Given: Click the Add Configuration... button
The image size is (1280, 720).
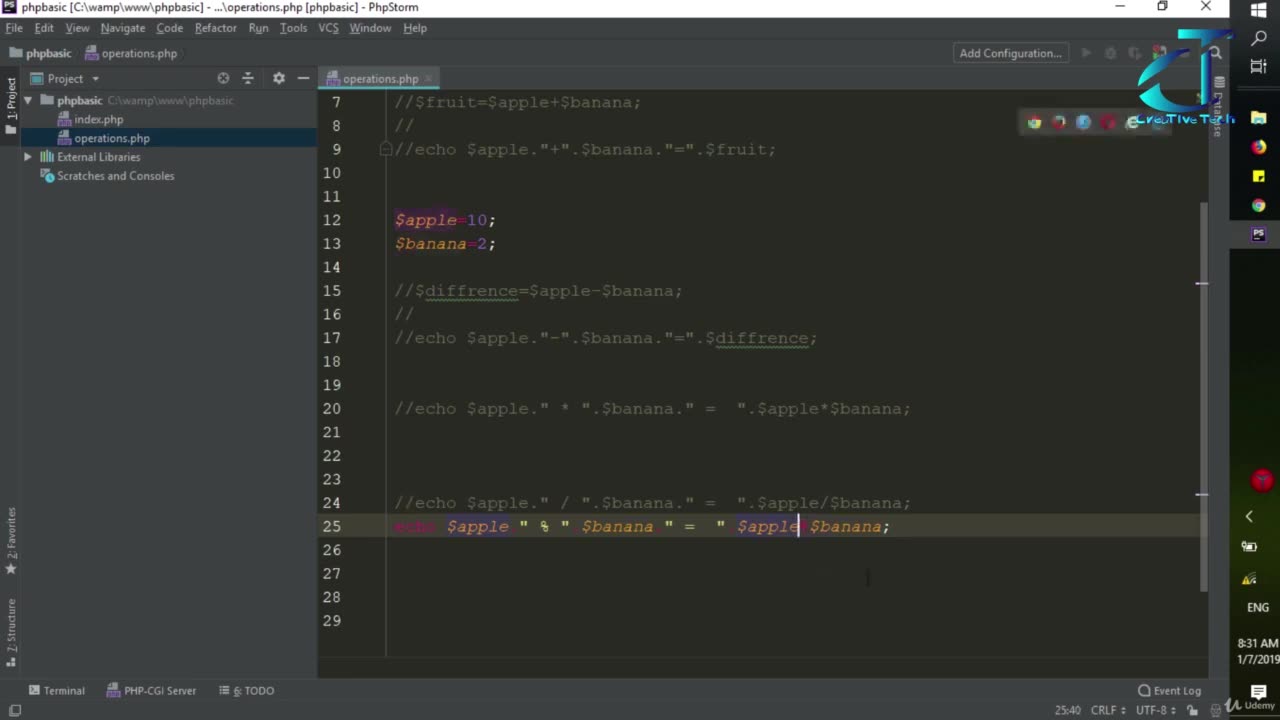Looking at the screenshot, I should click(x=1011, y=53).
